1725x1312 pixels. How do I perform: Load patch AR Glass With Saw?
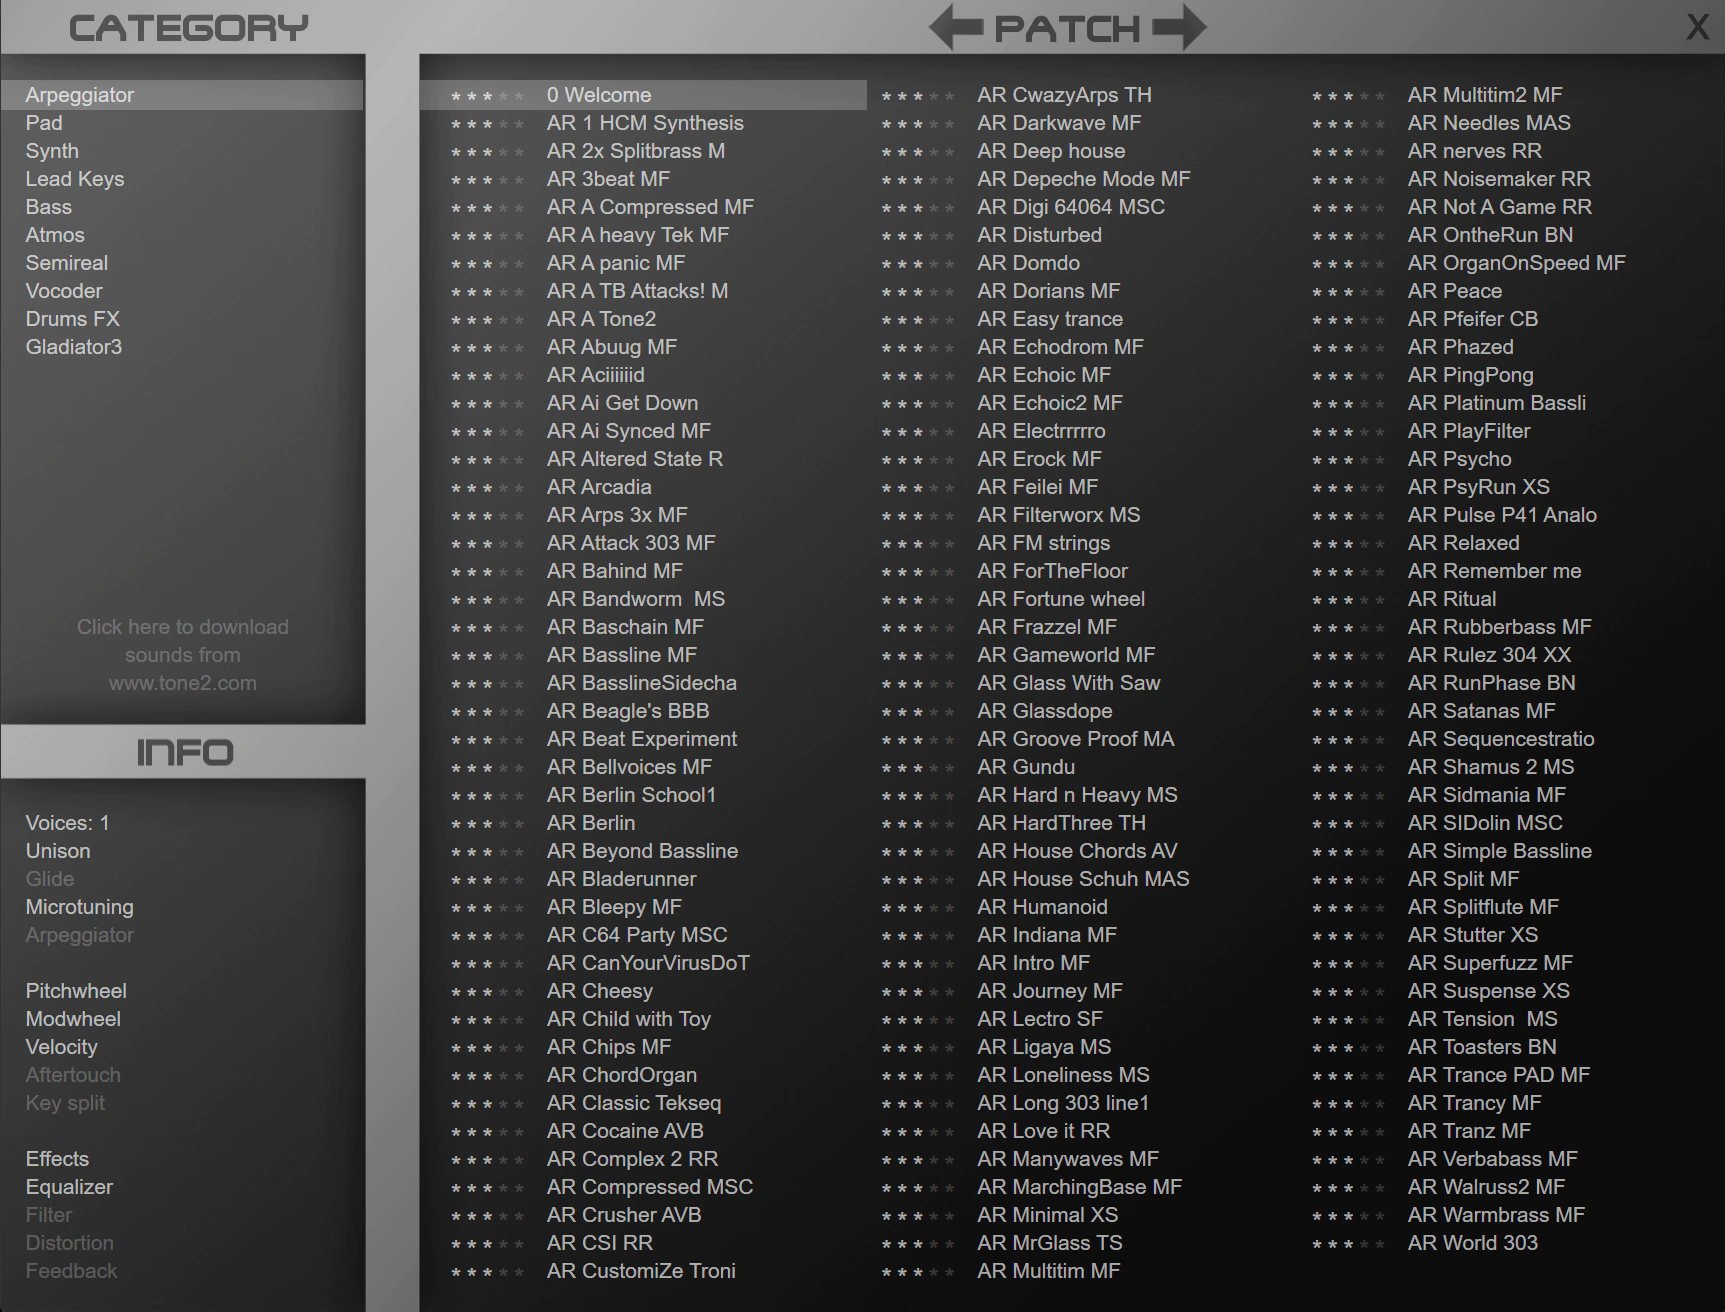(1068, 683)
